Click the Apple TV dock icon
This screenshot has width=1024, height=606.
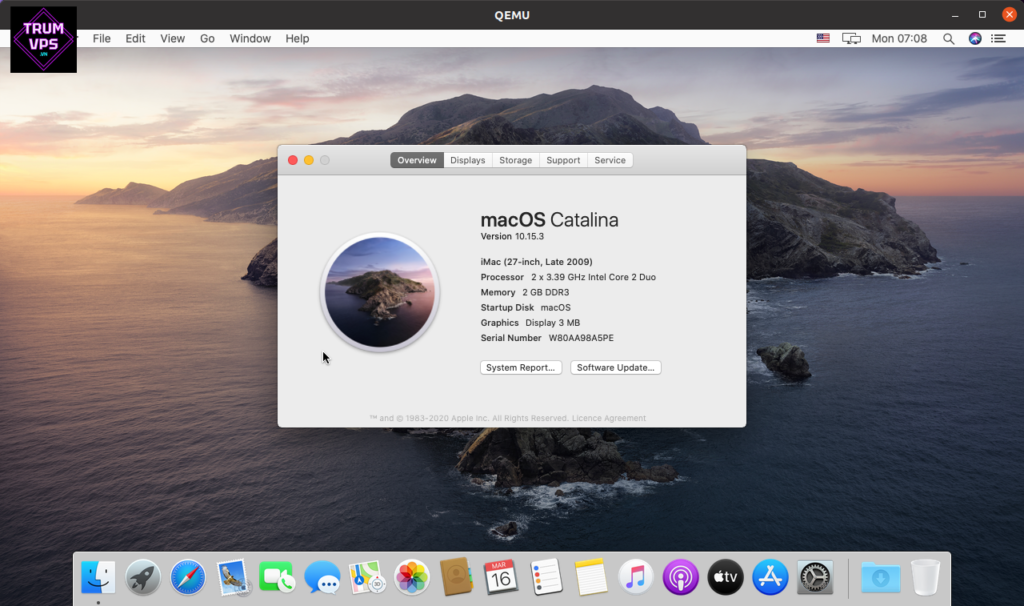(x=725, y=577)
